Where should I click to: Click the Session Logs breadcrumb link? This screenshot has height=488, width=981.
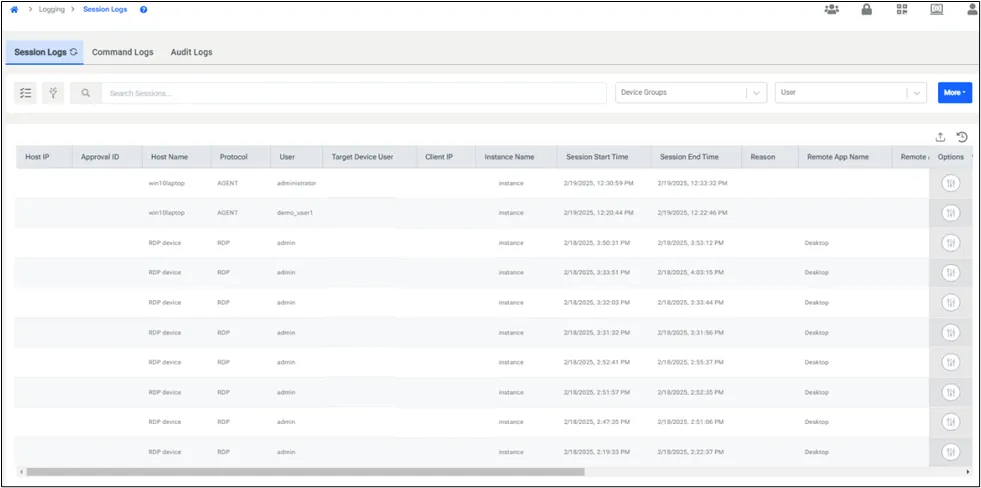click(x=105, y=9)
